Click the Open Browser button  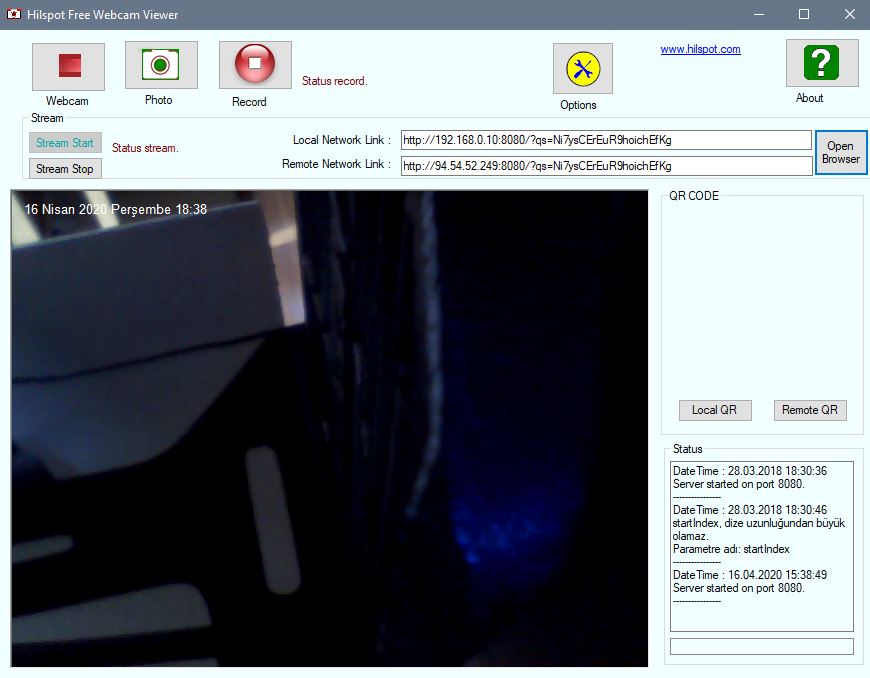pyautogui.click(x=840, y=153)
